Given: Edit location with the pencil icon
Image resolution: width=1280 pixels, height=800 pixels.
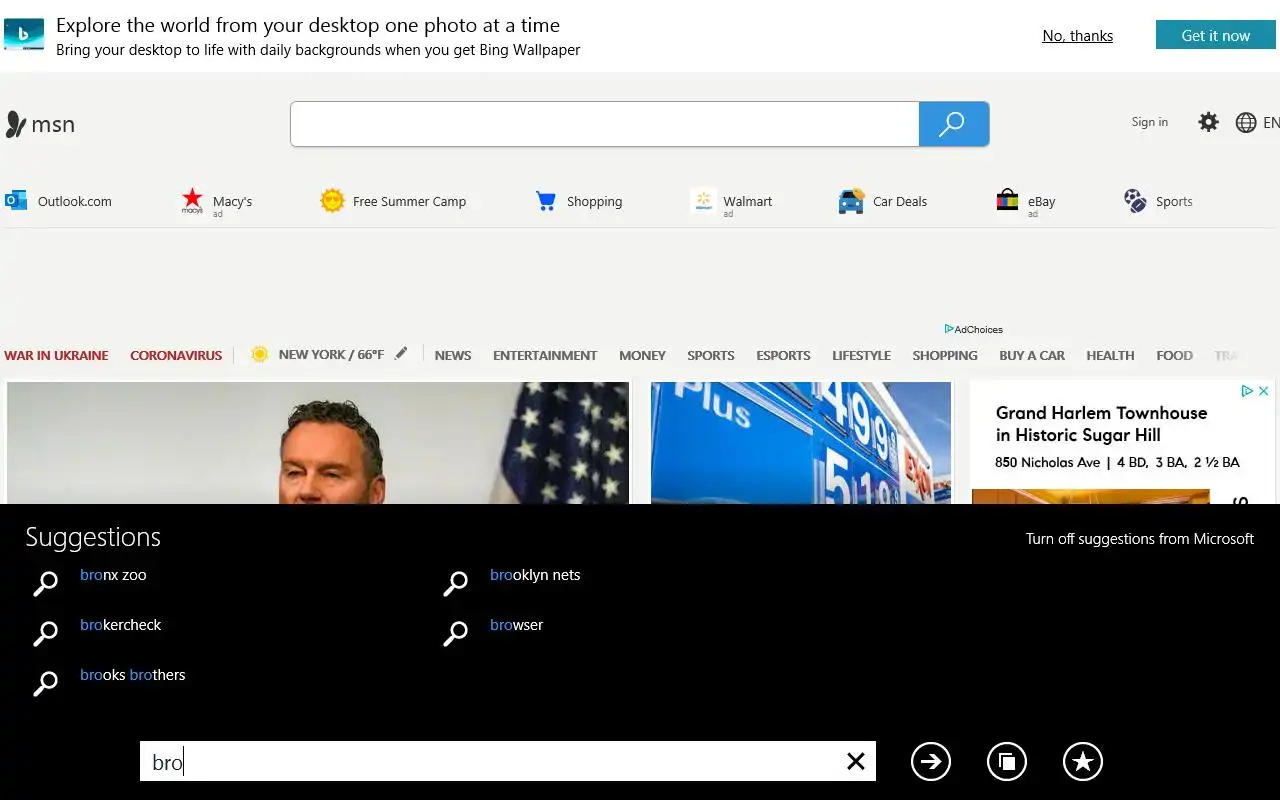Looking at the screenshot, I should 401,353.
